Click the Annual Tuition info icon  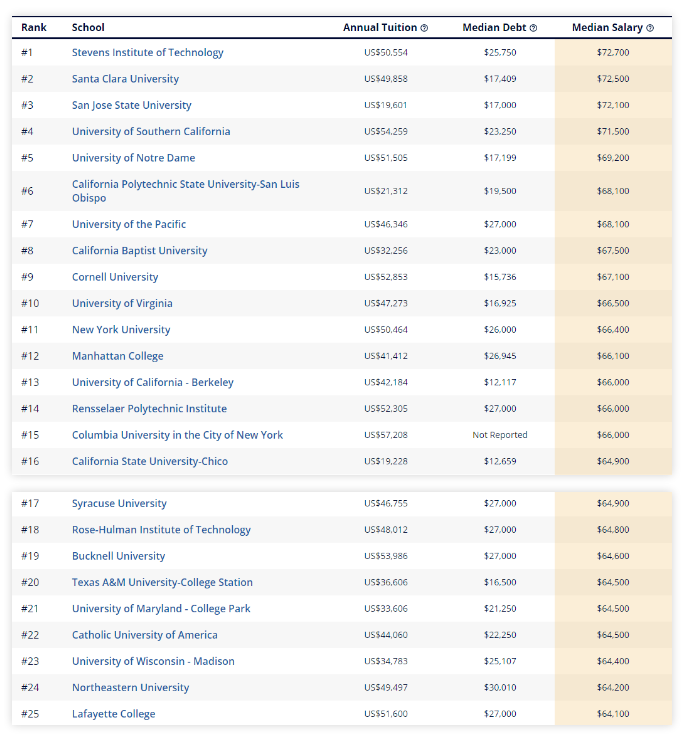tap(424, 28)
